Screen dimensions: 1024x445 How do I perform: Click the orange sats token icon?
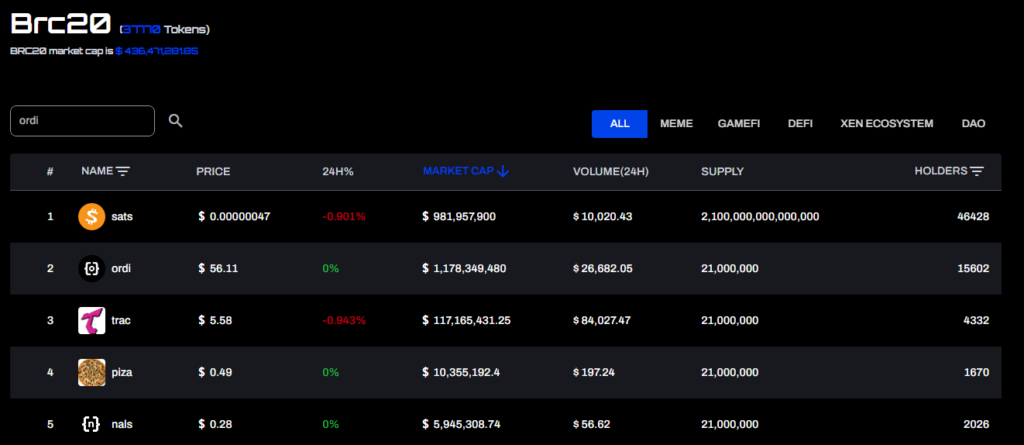tap(91, 216)
